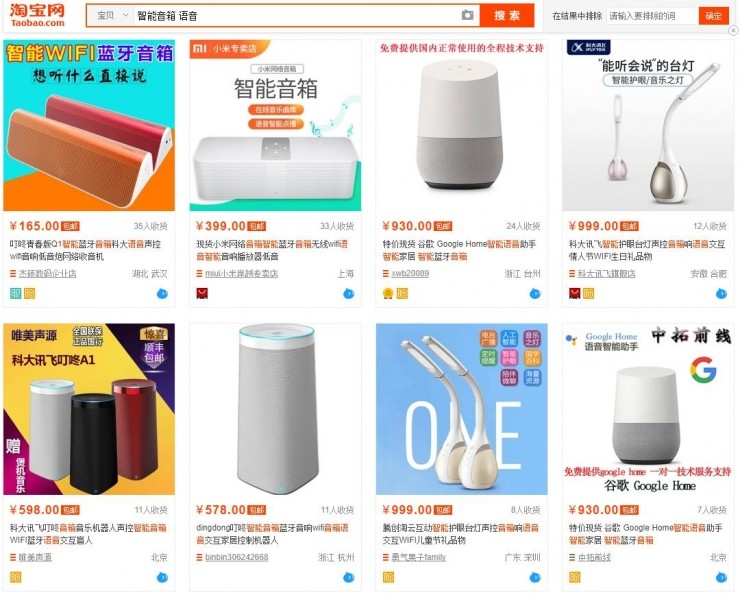740x595 pixels.
Task: Click the 确定 confirm exclusion button
Action: [x=713, y=16]
